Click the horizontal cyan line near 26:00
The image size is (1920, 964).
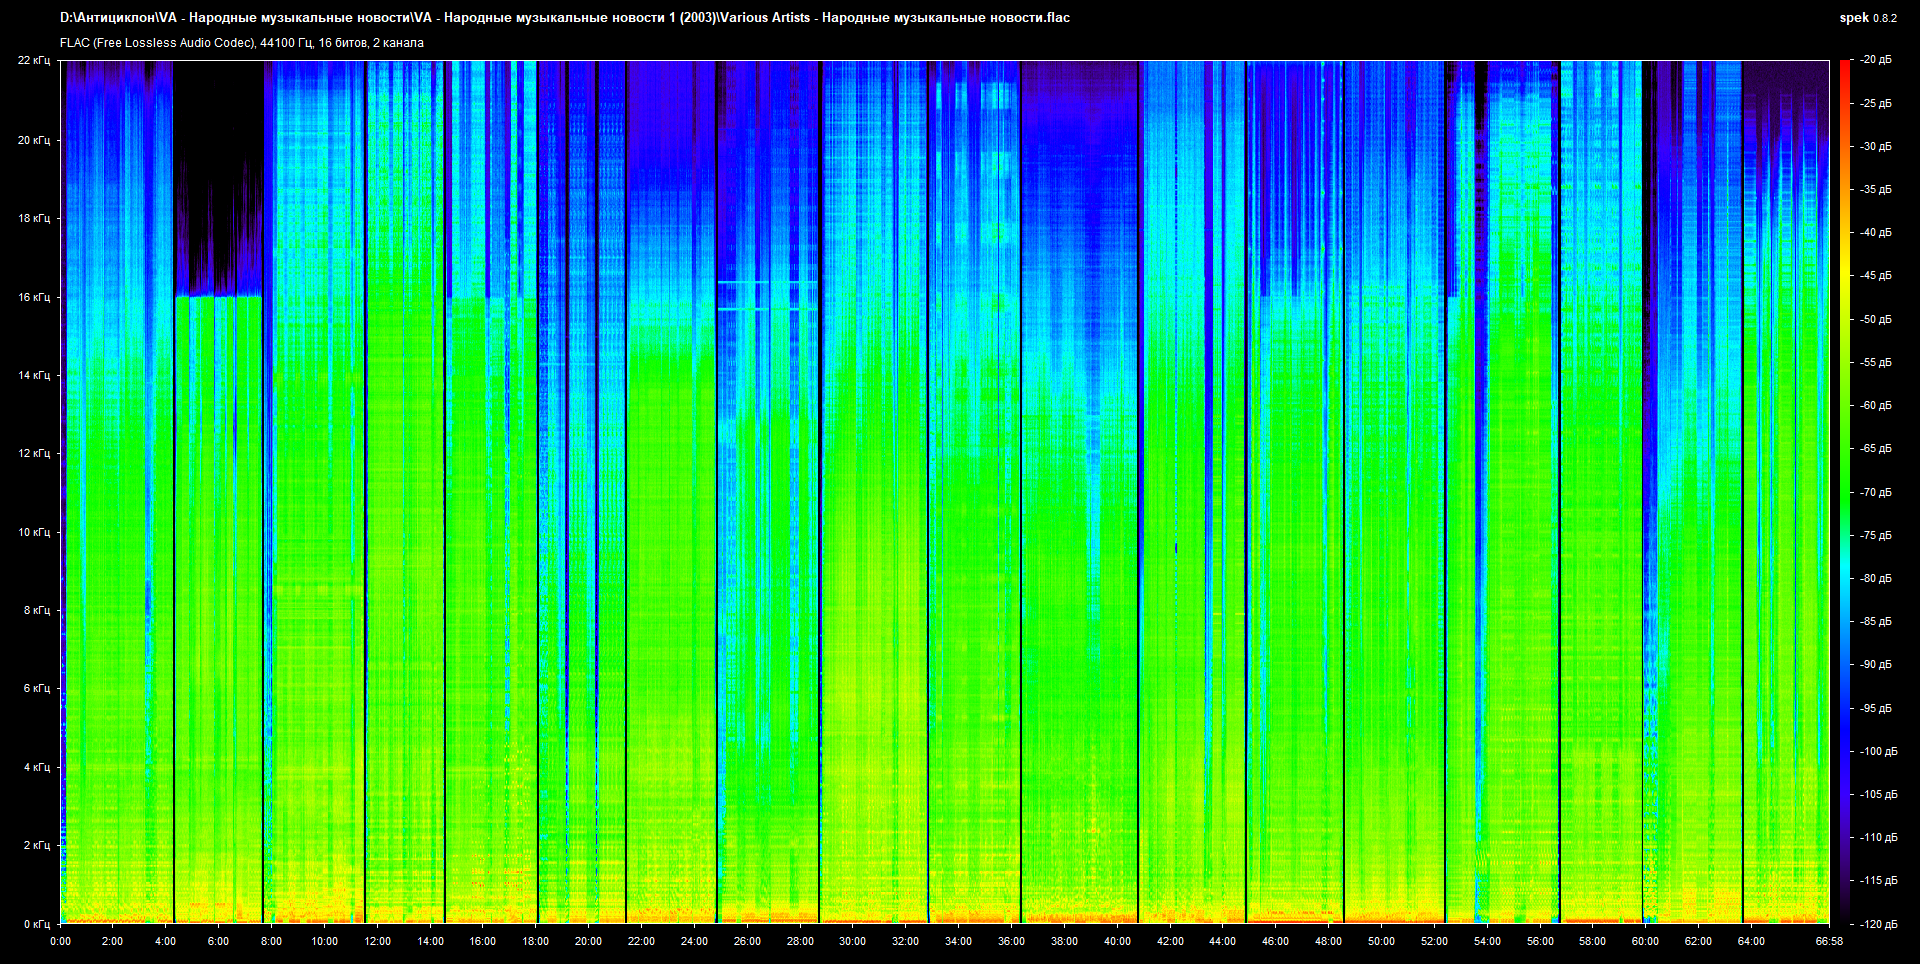(x=765, y=283)
